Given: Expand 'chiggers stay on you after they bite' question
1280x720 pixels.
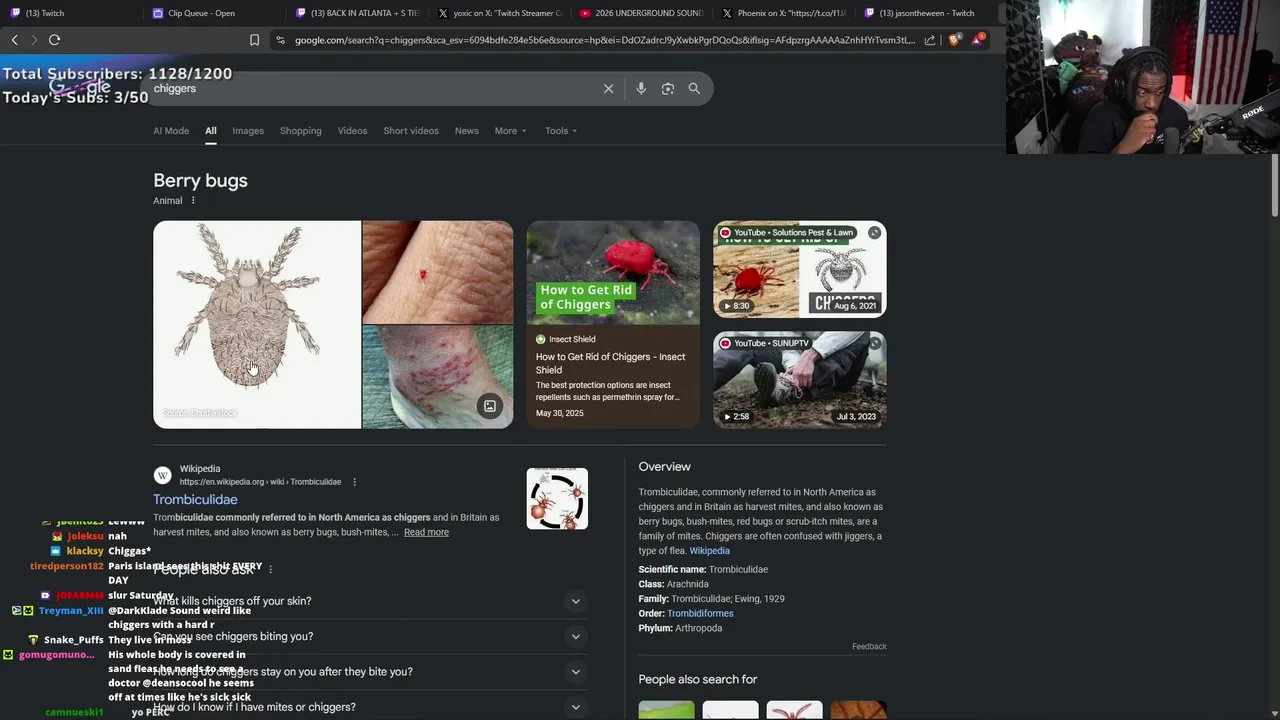Looking at the screenshot, I should tap(369, 672).
